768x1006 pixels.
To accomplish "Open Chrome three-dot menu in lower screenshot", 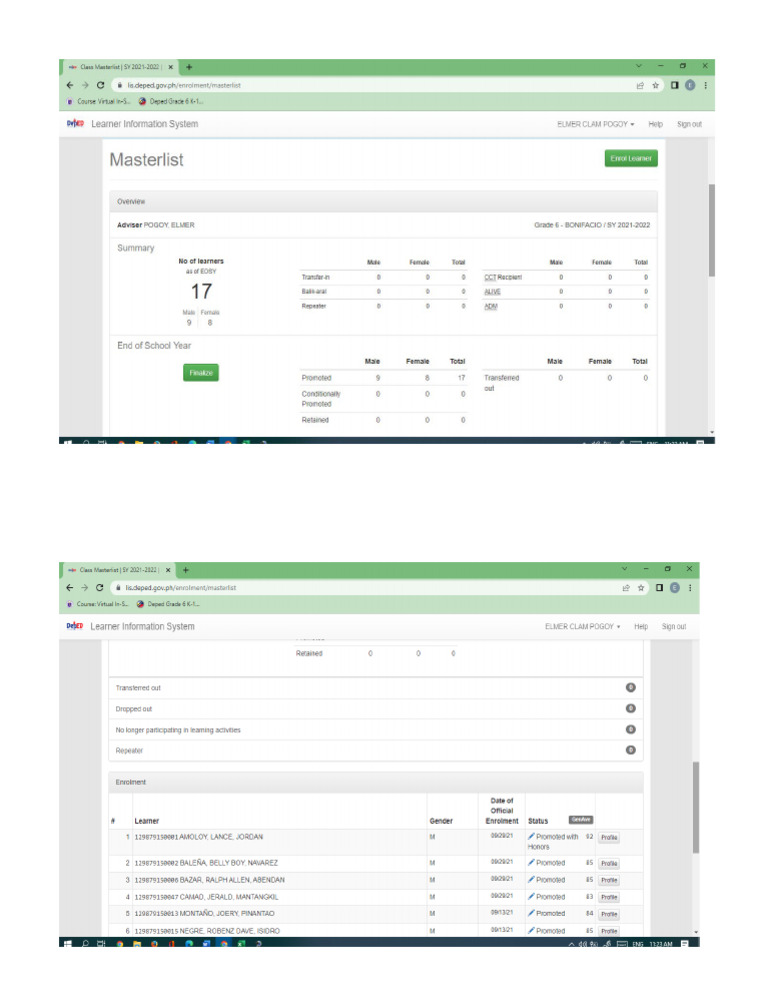I will pyautogui.click(x=690, y=588).
